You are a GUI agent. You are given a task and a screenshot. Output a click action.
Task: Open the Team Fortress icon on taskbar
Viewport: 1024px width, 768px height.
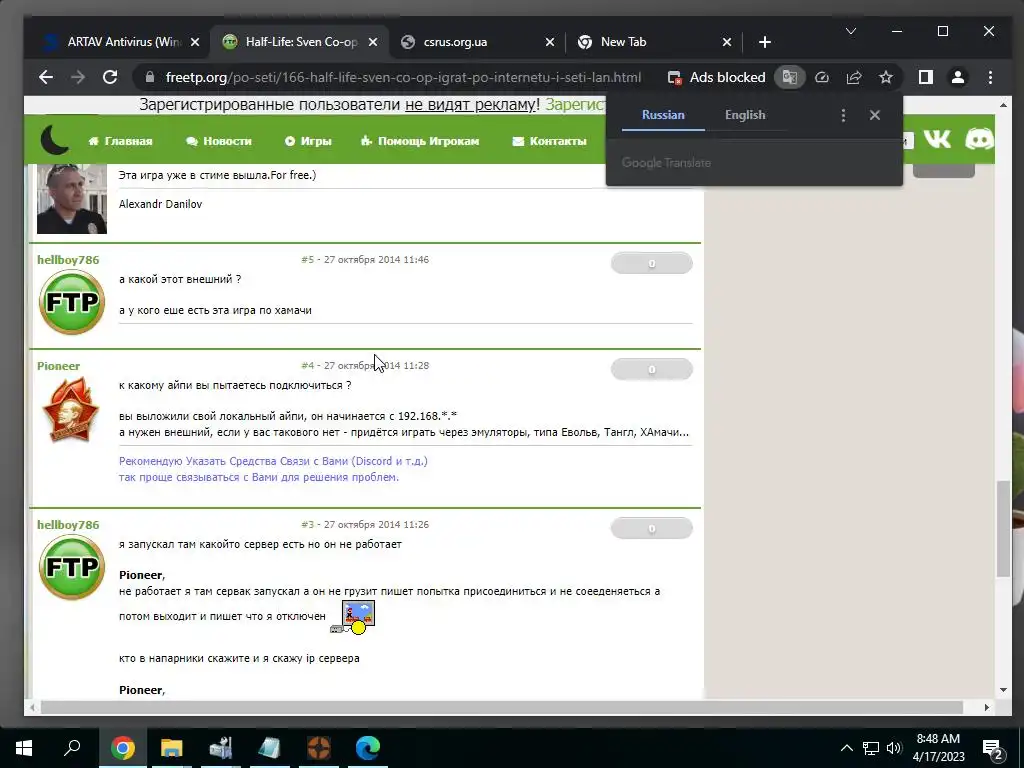click(x=319, y=748)
